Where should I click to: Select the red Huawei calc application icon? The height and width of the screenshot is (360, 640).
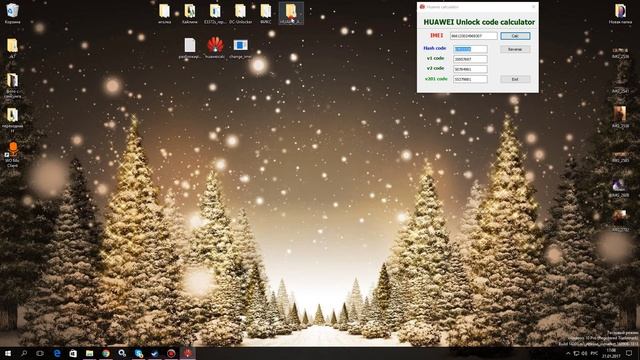point(215,48)
